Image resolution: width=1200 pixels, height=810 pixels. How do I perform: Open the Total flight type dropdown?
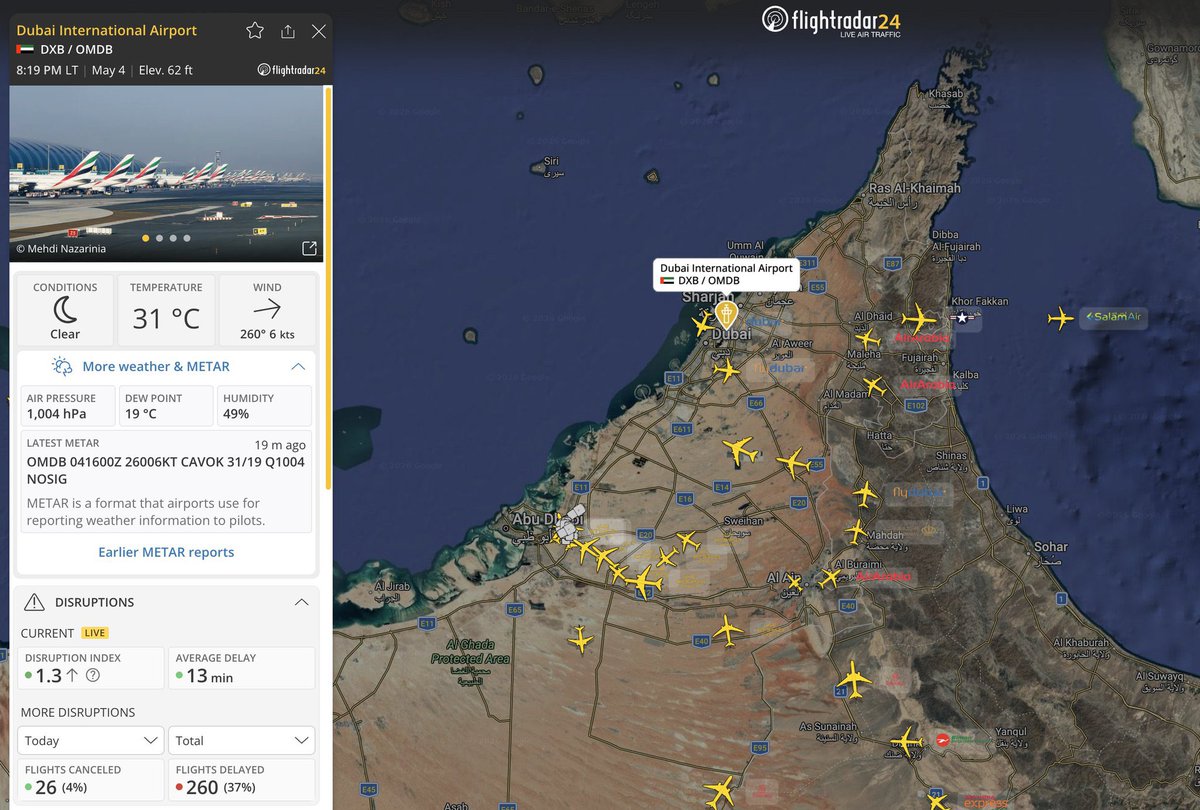241,740
